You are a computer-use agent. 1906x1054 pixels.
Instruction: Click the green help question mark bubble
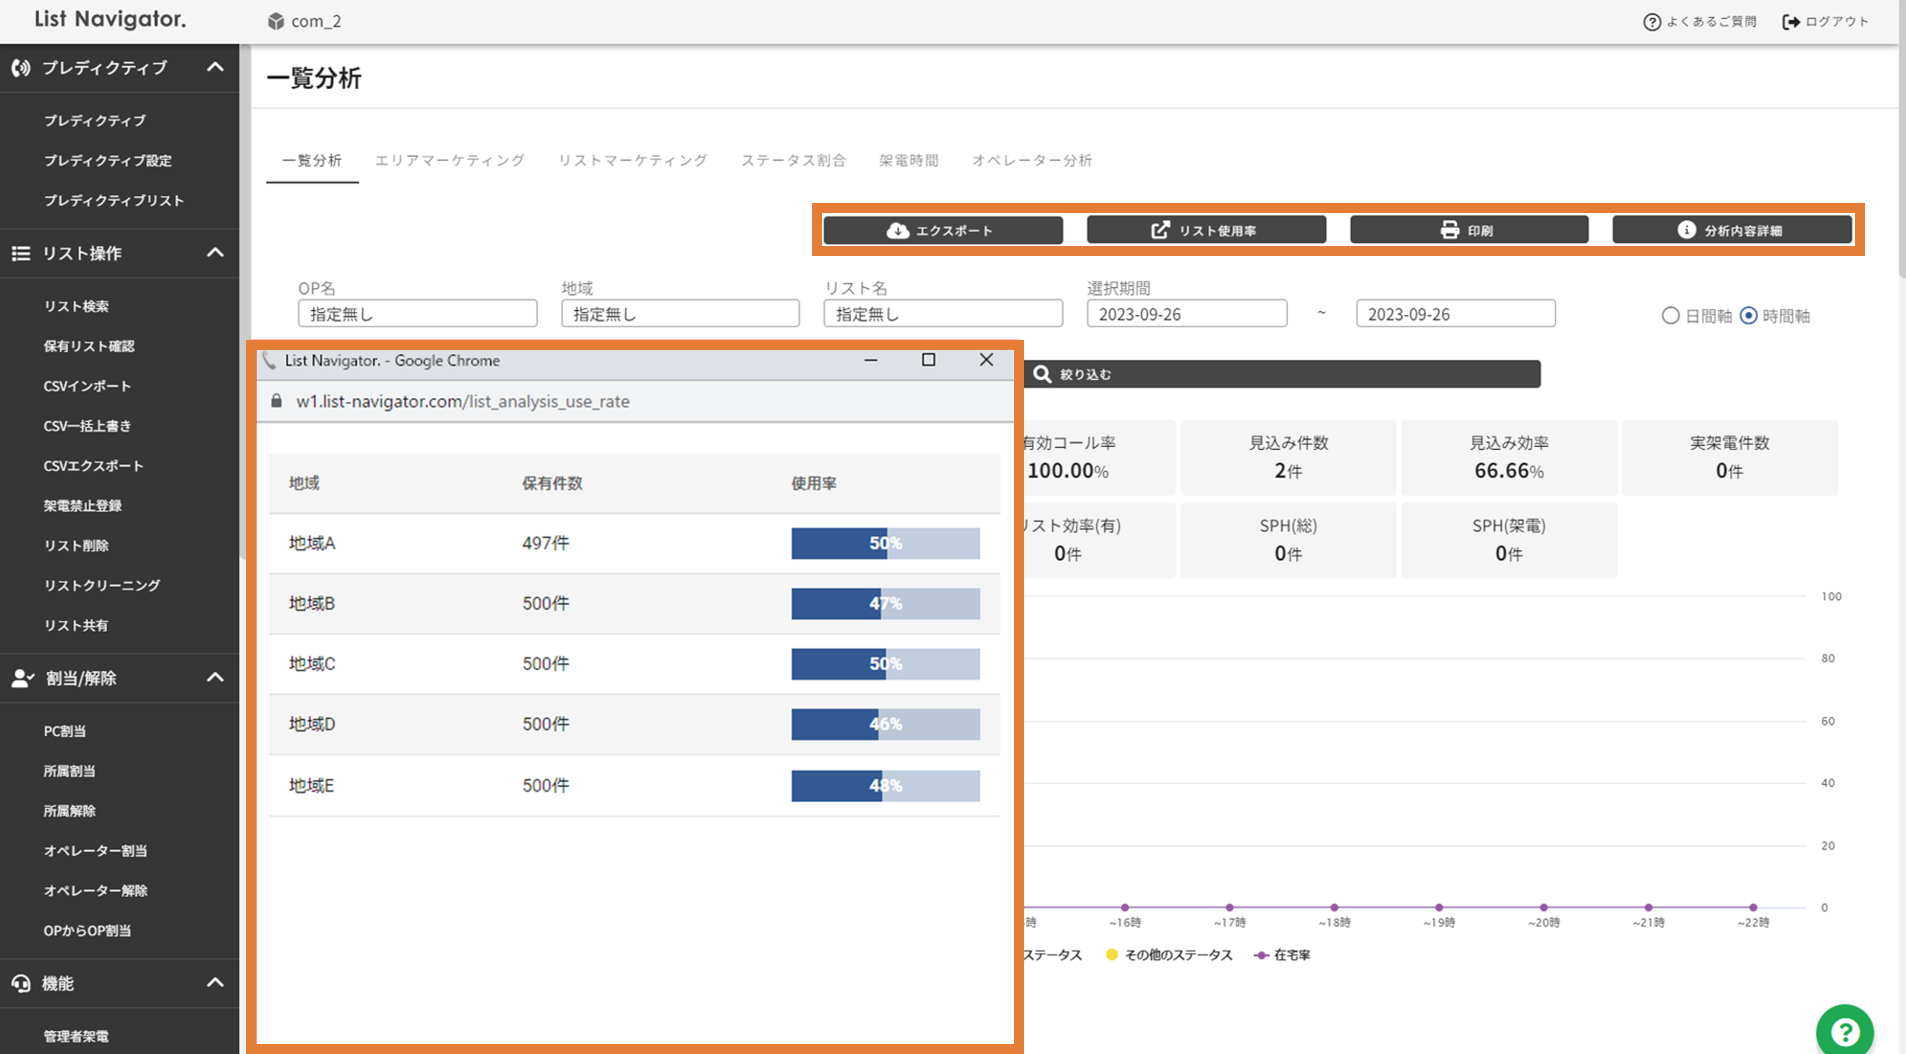tap(1844, 1031)
